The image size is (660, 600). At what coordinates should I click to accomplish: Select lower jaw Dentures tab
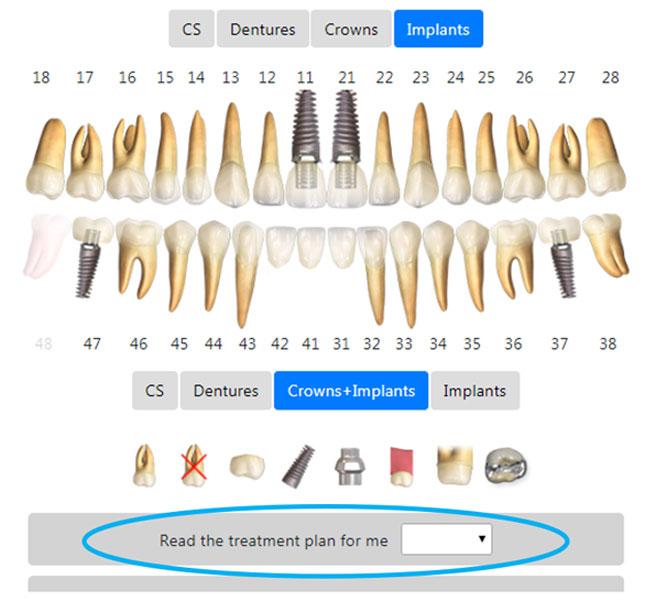pyautogui.click(x=226, y=391)
